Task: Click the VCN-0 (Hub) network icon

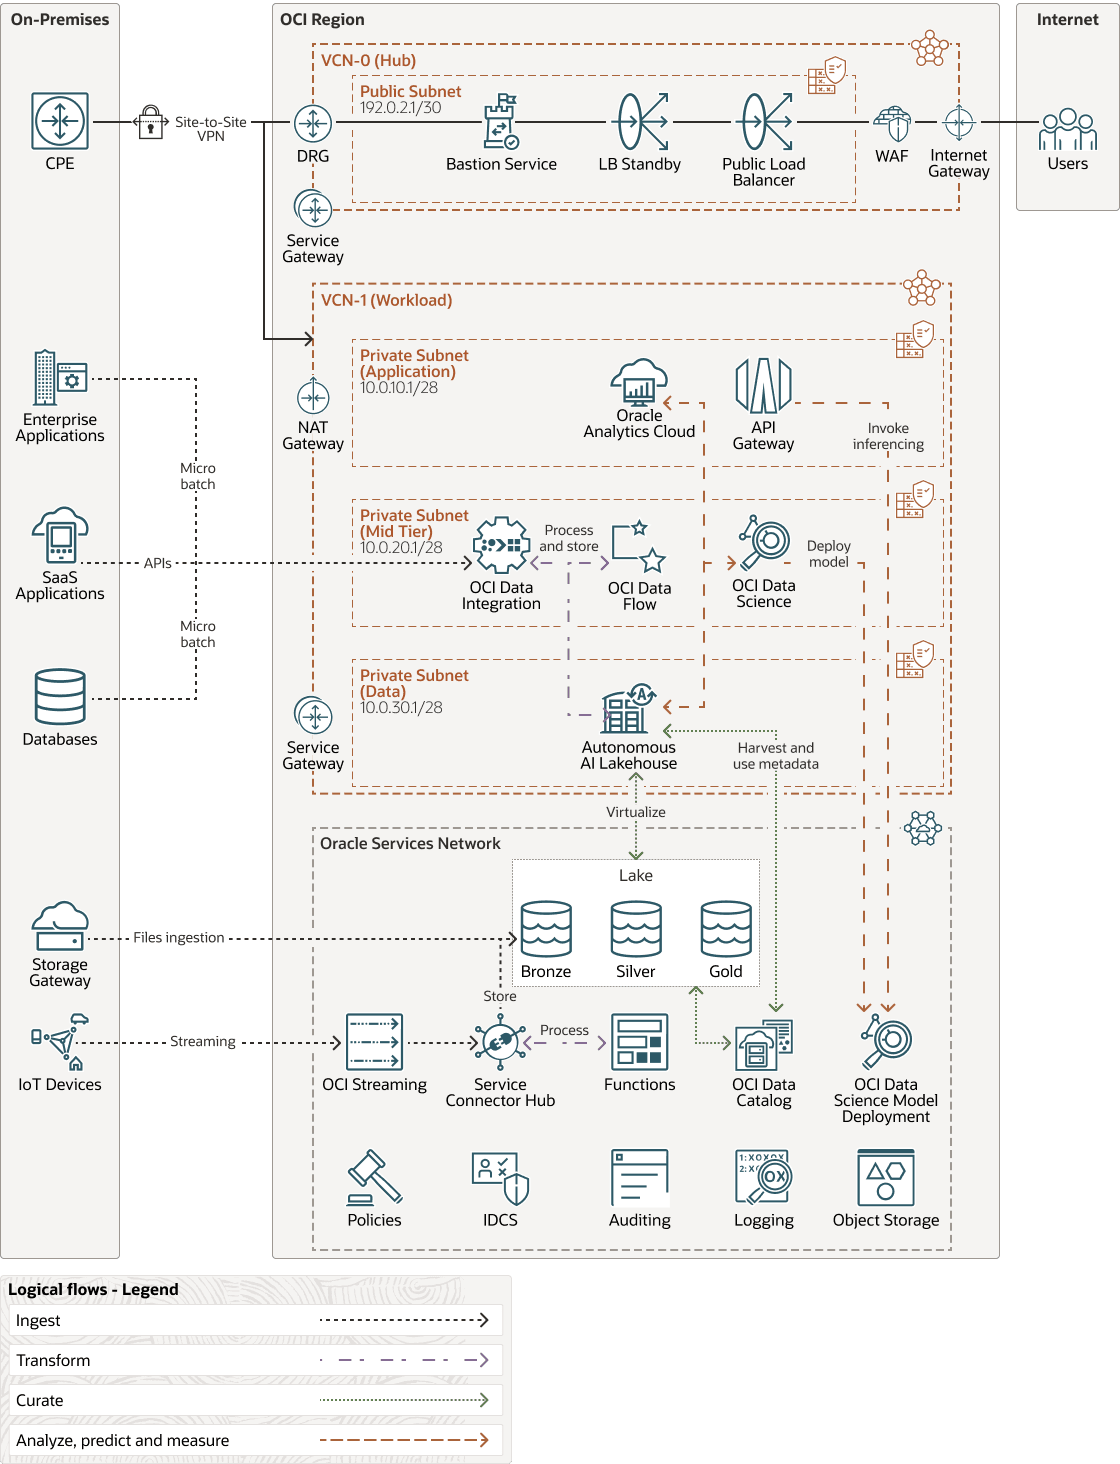Action: click(x=930, y=47)
